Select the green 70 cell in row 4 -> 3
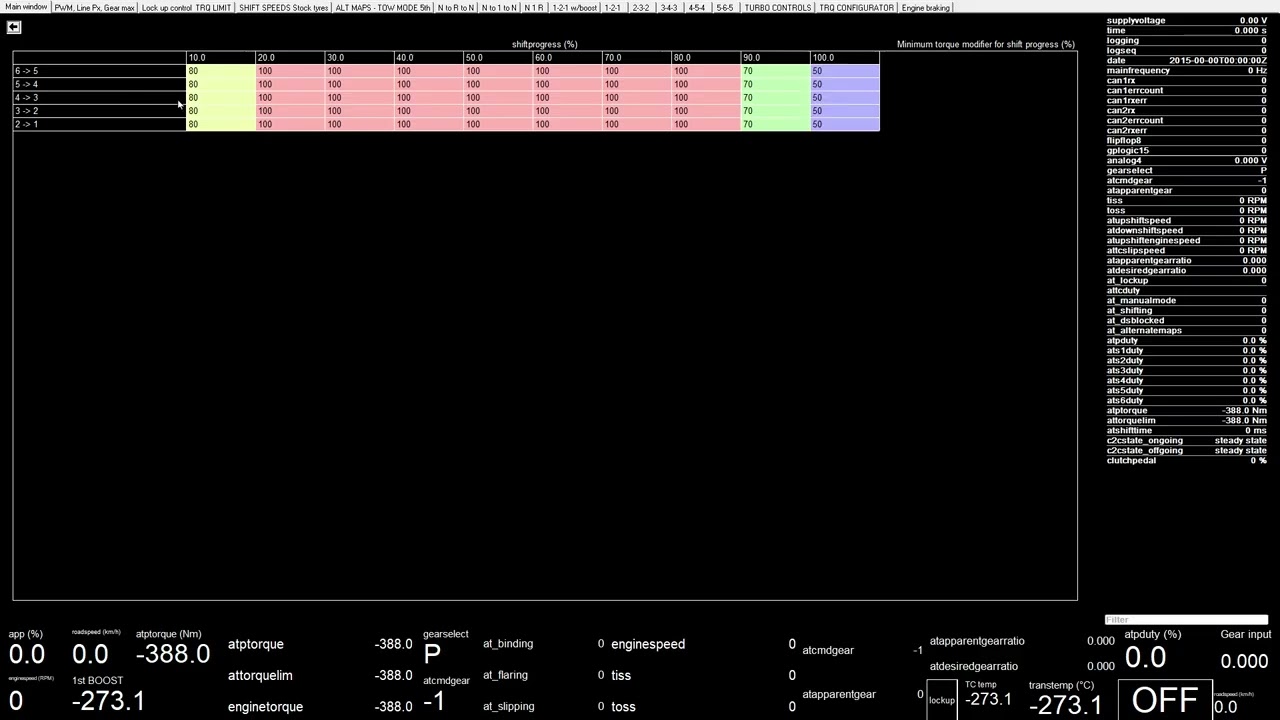This screenshot has width=1280, height=720. (776, 97)
